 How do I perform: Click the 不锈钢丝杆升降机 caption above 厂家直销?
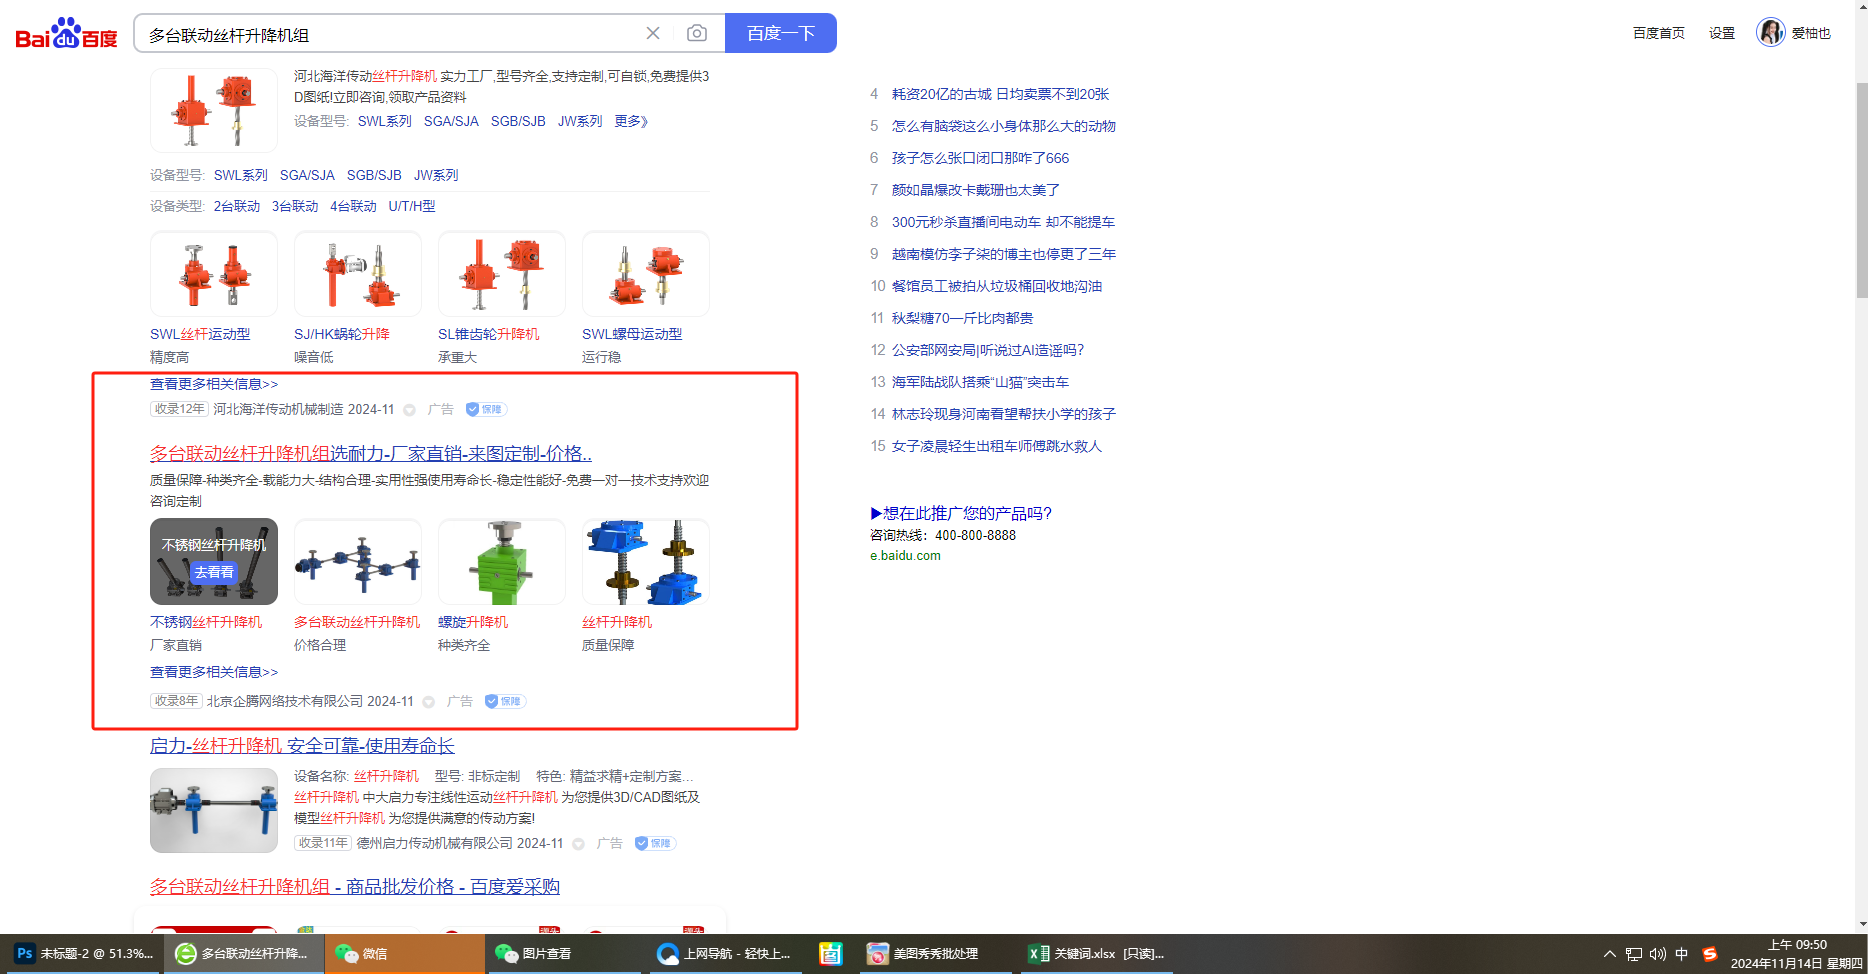click(x=206, y=622)
